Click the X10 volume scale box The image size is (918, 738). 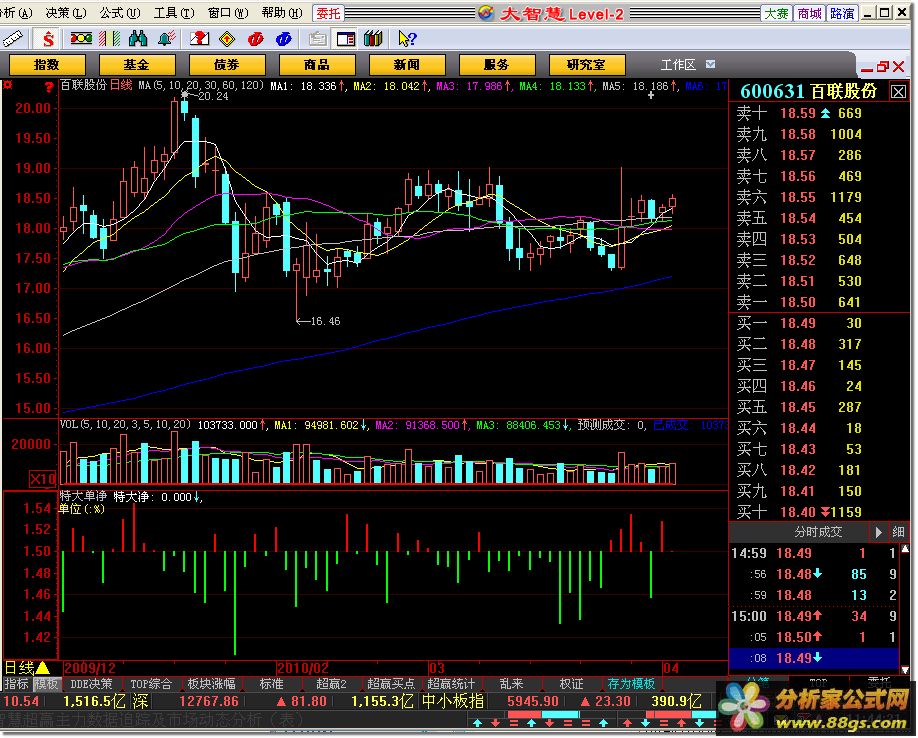43,479
